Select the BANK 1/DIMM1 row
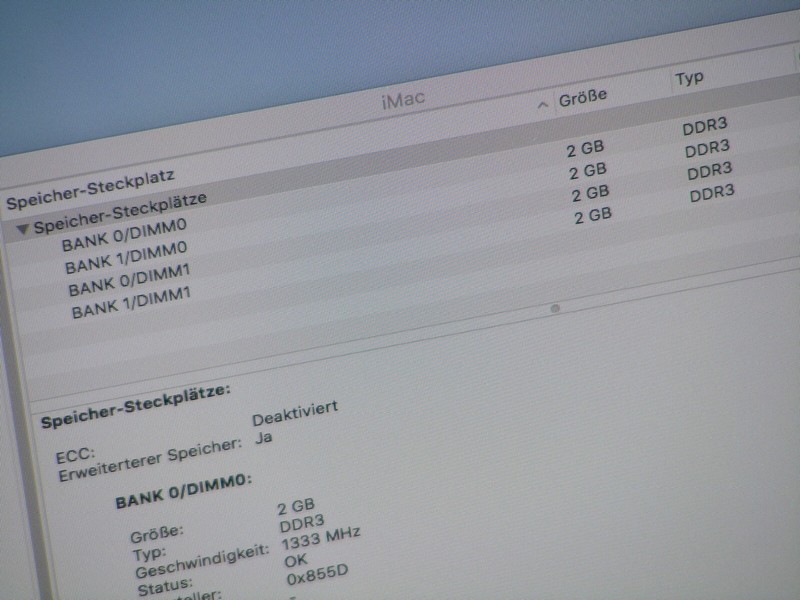The image size is (800, 600). [x=131, y=303]
